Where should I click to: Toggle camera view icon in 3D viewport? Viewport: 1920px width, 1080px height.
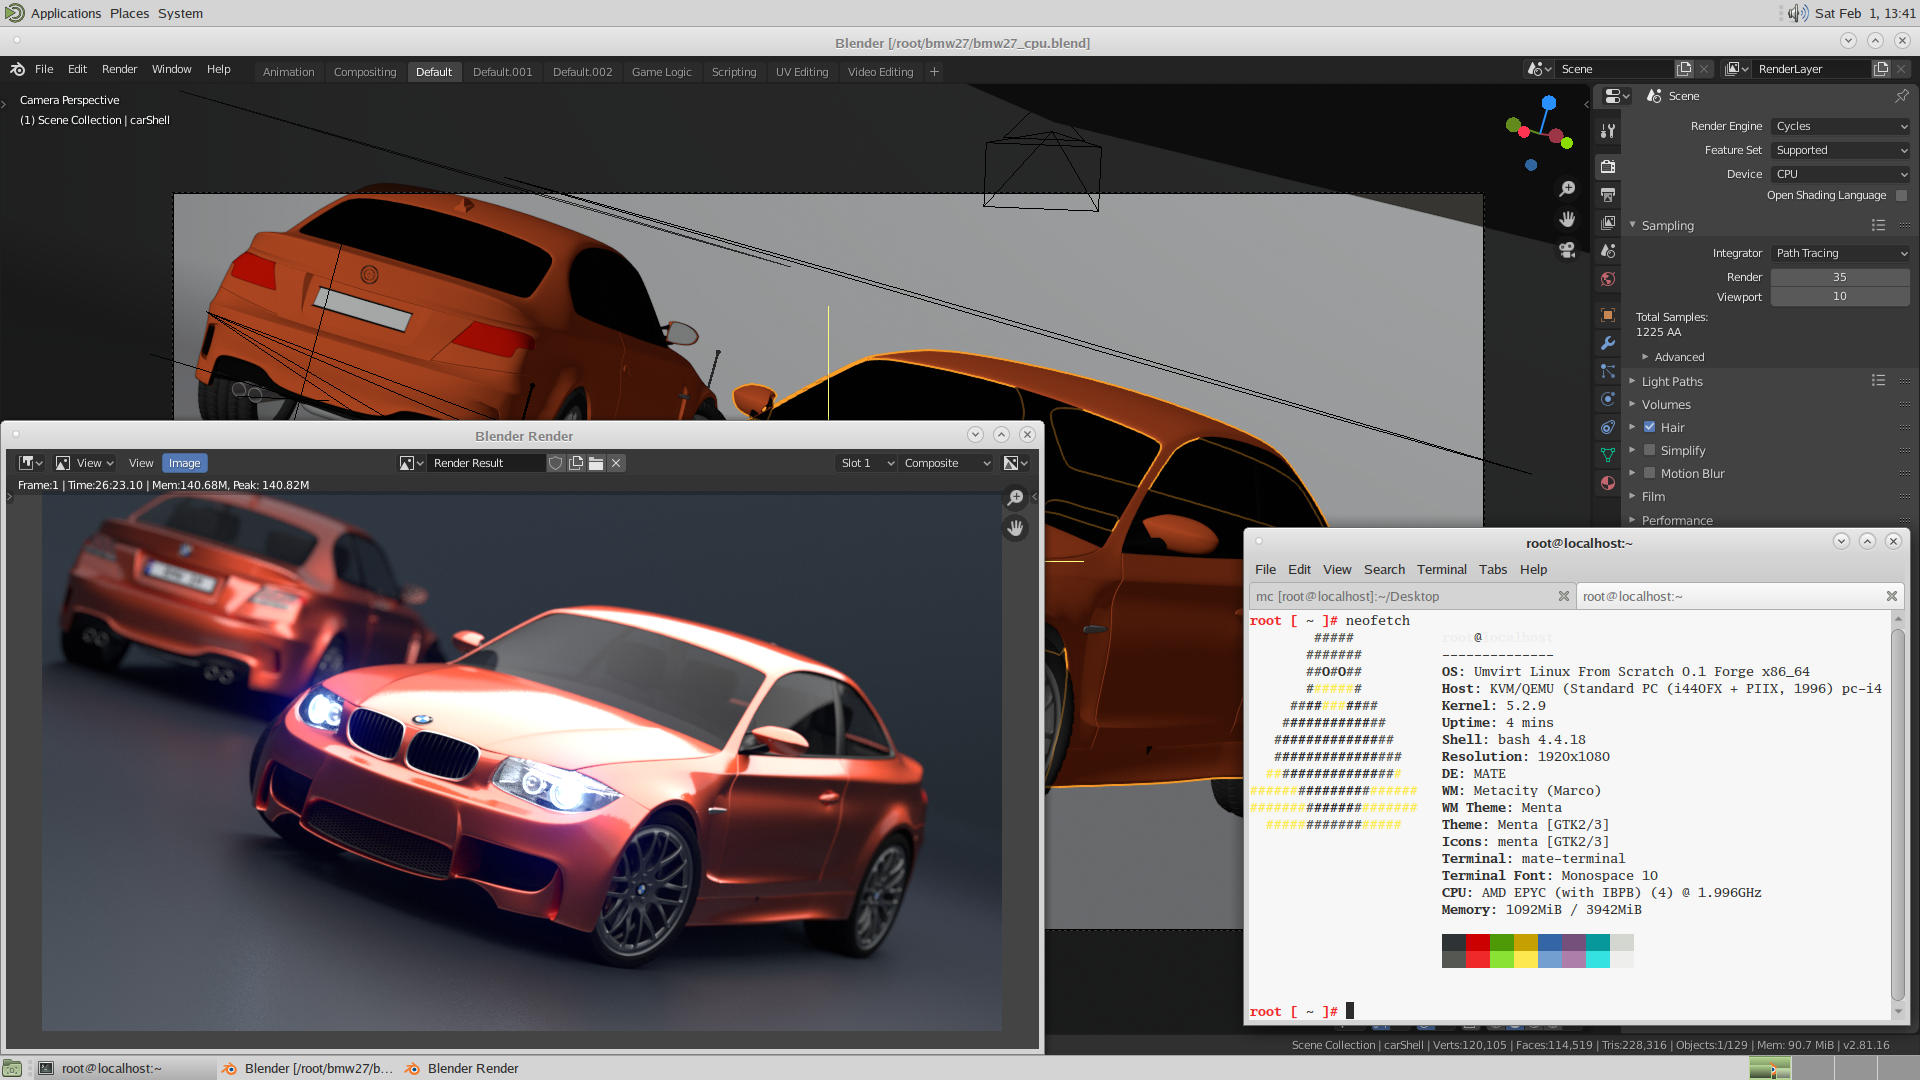coord(1567,250)
